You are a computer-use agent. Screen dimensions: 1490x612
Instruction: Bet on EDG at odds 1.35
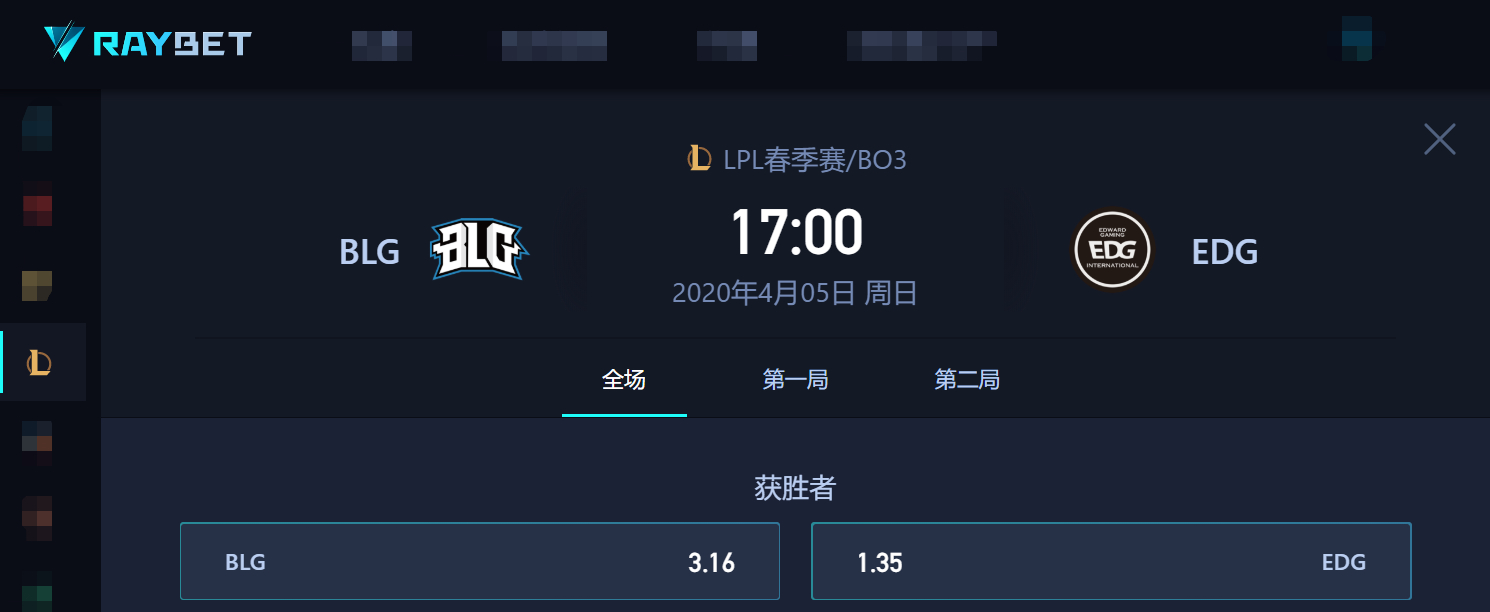[1111, 561]
